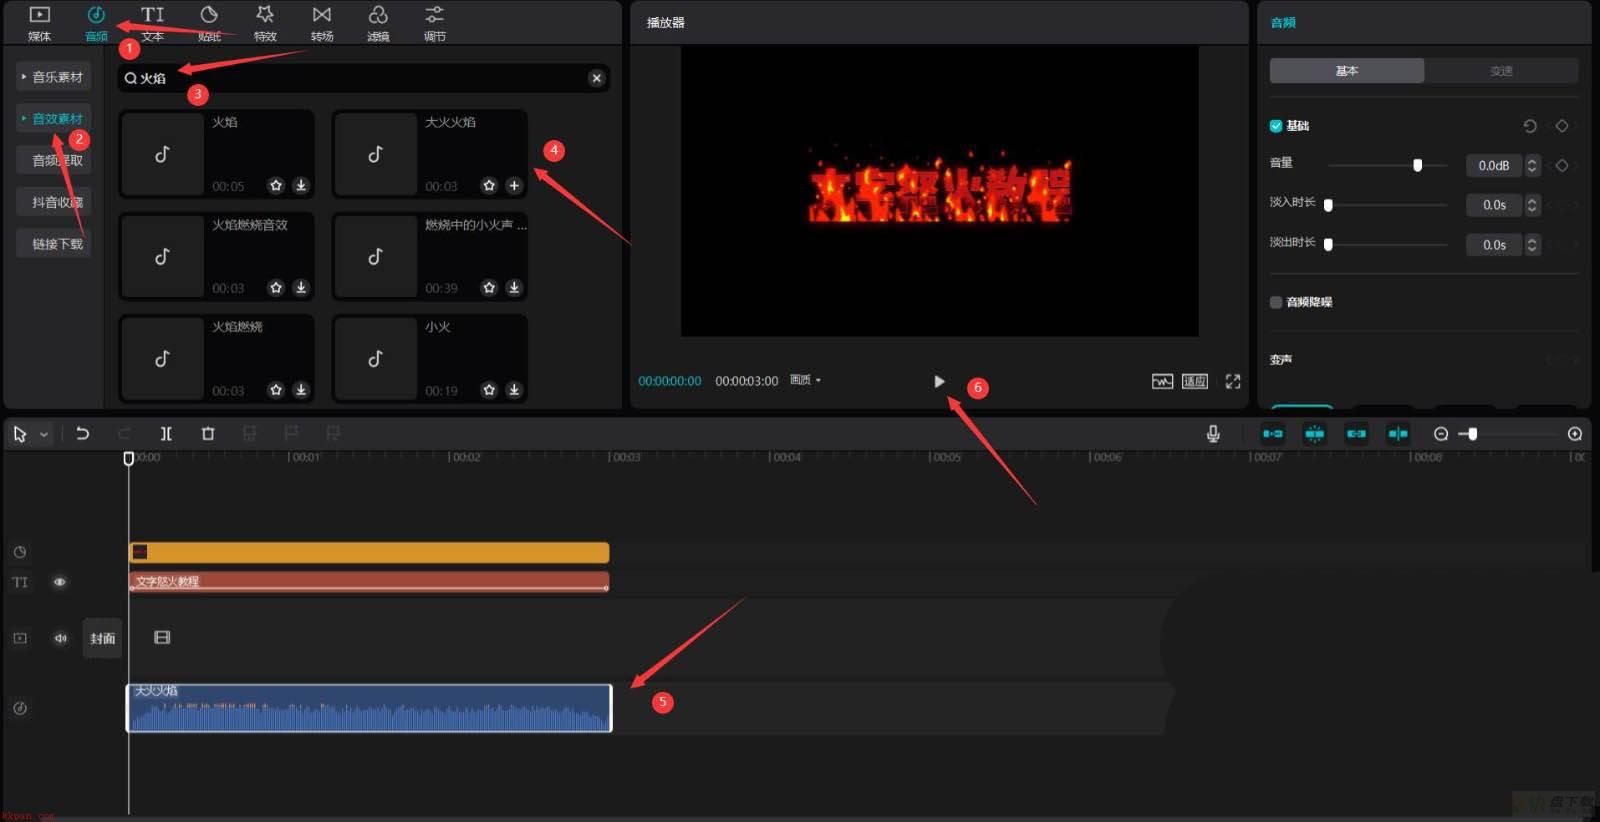This screenshot has height=822, width=1600.
Task: Adjust the 淡入时长 fade-in slider
Action: pyautogui.click(x=1328, y=205)
